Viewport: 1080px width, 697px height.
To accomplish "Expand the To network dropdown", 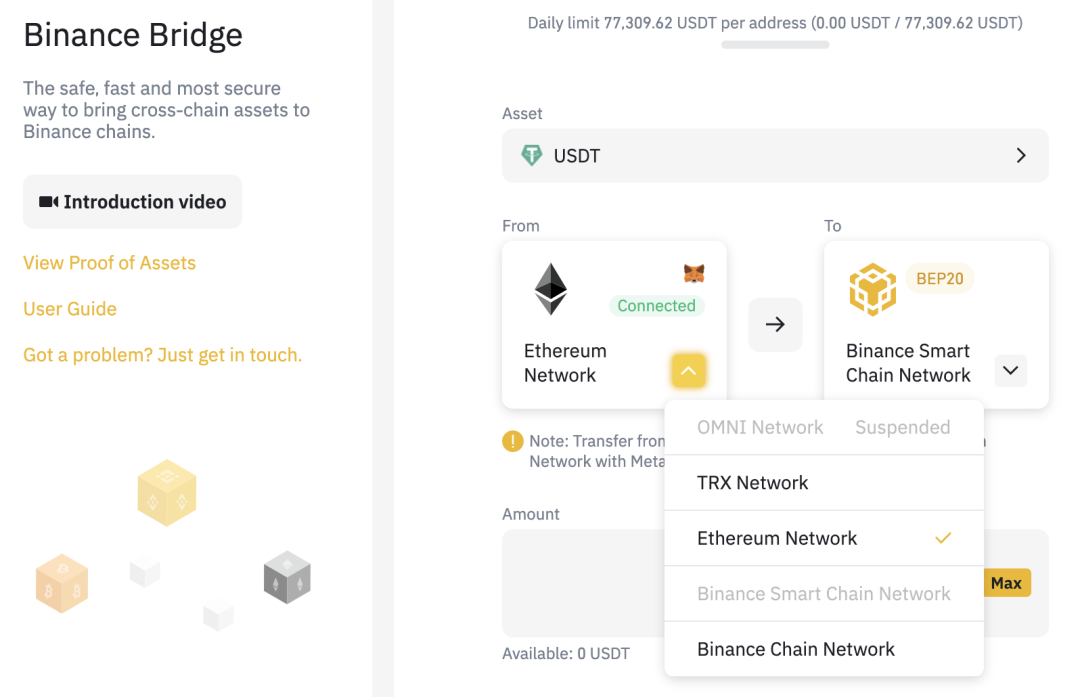I will 1010,371.
